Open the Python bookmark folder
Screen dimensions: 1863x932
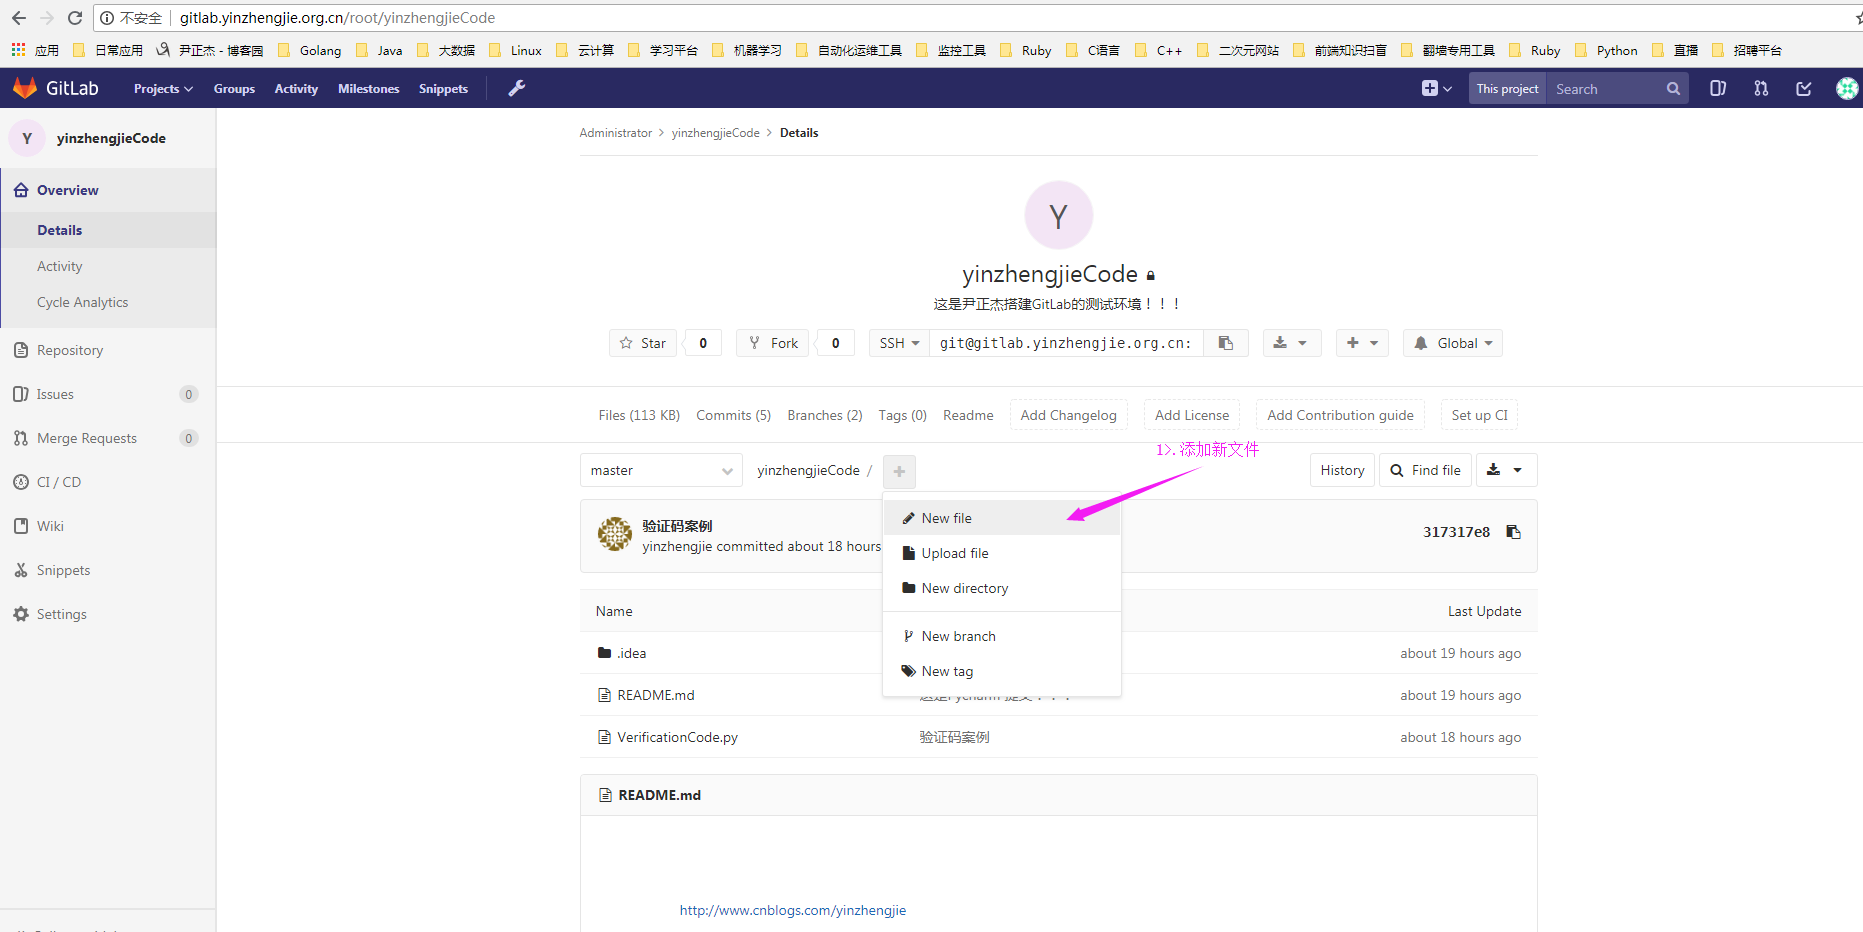click(x=1606, y=50)
